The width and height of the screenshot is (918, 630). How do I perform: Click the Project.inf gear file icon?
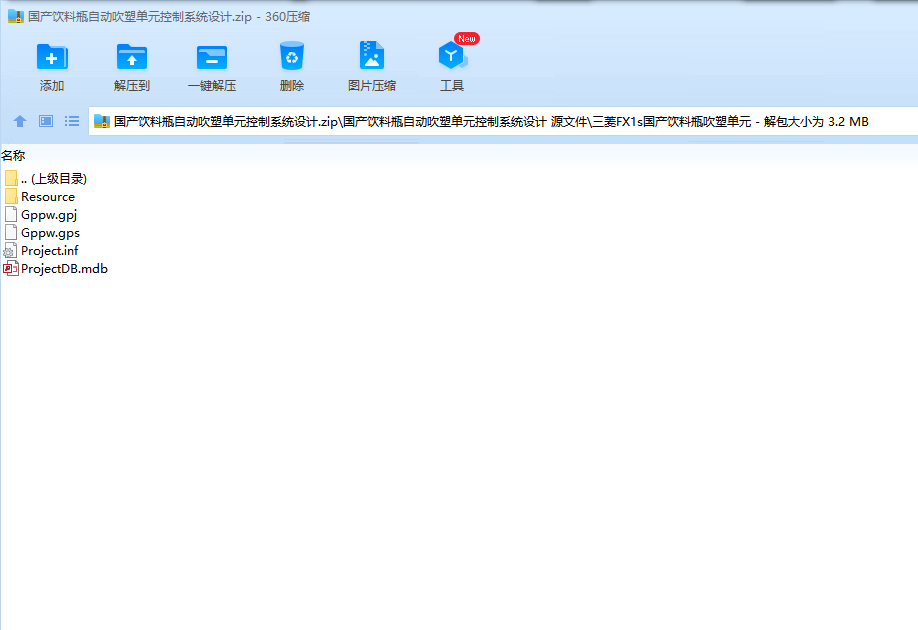(10, 251)
